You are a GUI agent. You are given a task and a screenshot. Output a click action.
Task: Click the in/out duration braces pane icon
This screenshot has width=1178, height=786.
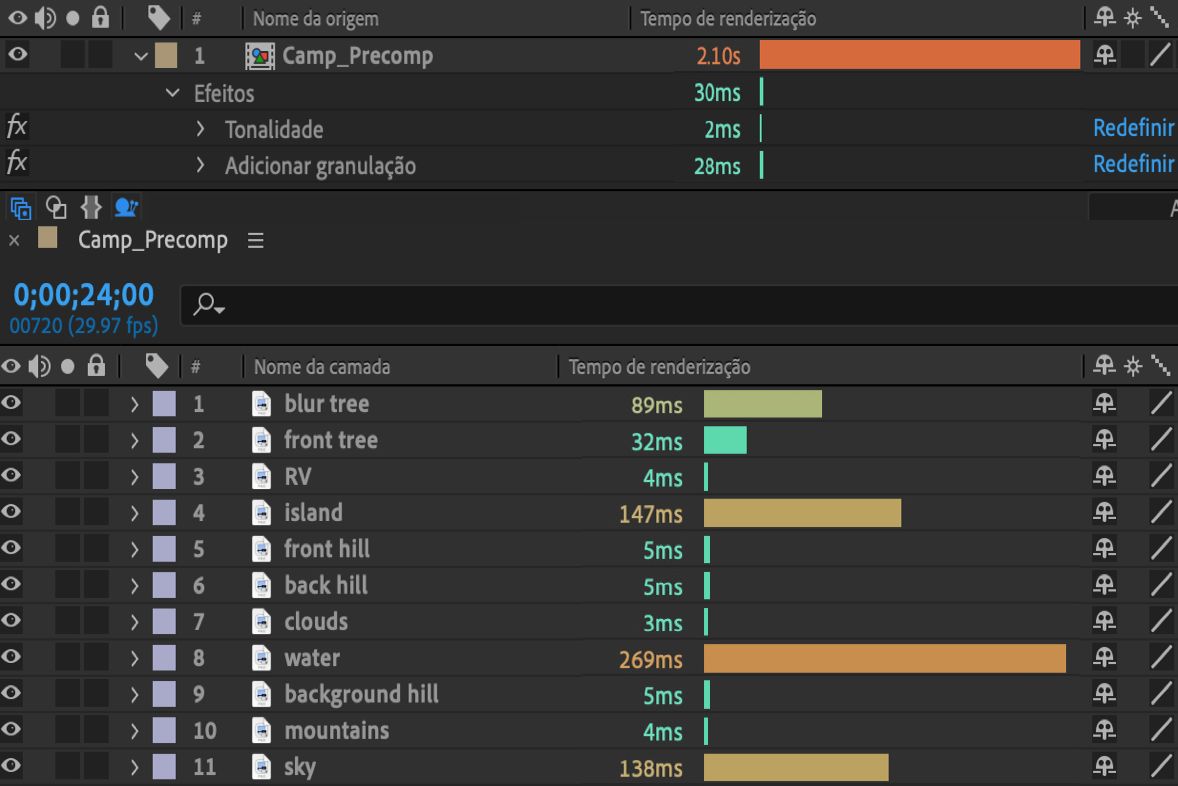click(91, 208)
